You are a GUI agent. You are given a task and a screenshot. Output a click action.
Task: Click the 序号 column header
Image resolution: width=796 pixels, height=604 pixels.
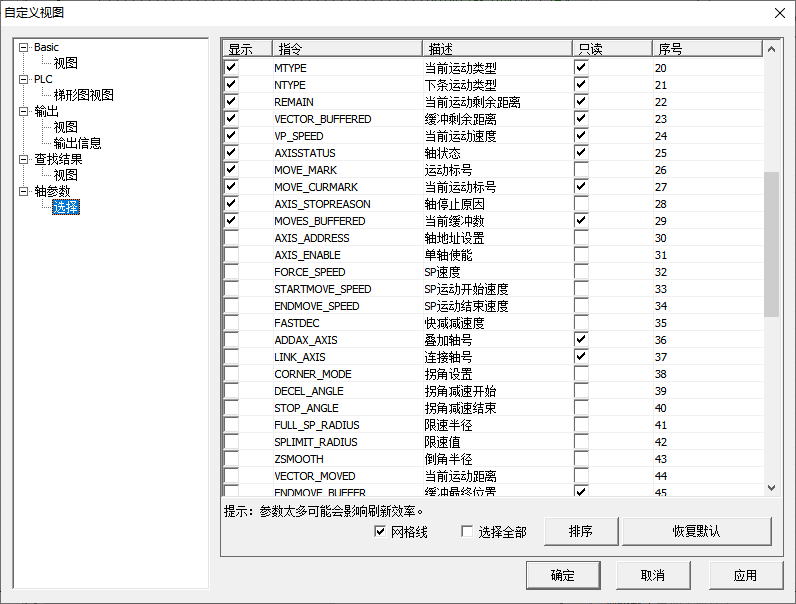(707, 49)
